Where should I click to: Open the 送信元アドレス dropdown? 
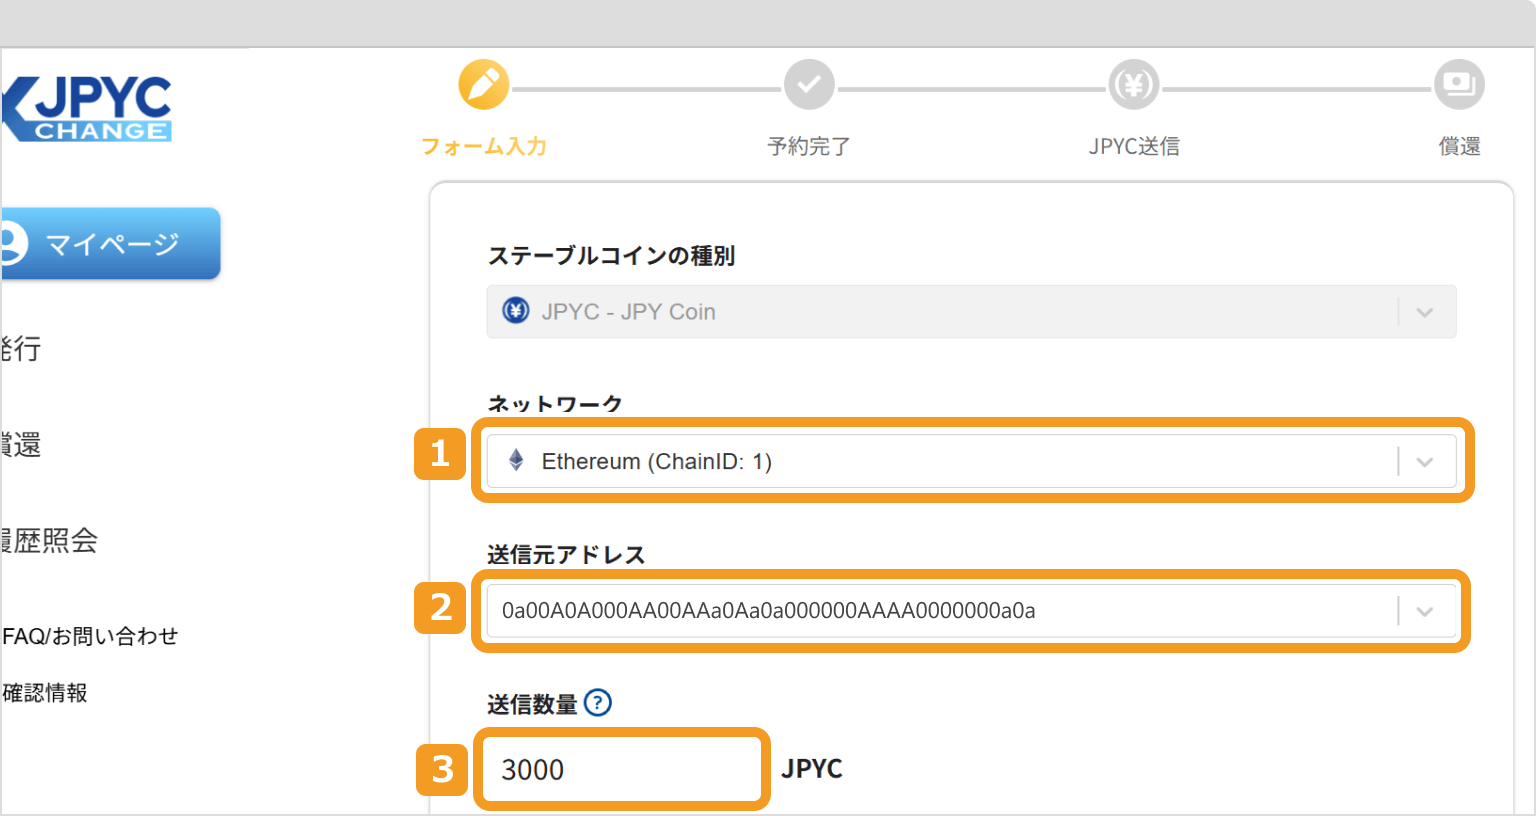(1424, 611)
